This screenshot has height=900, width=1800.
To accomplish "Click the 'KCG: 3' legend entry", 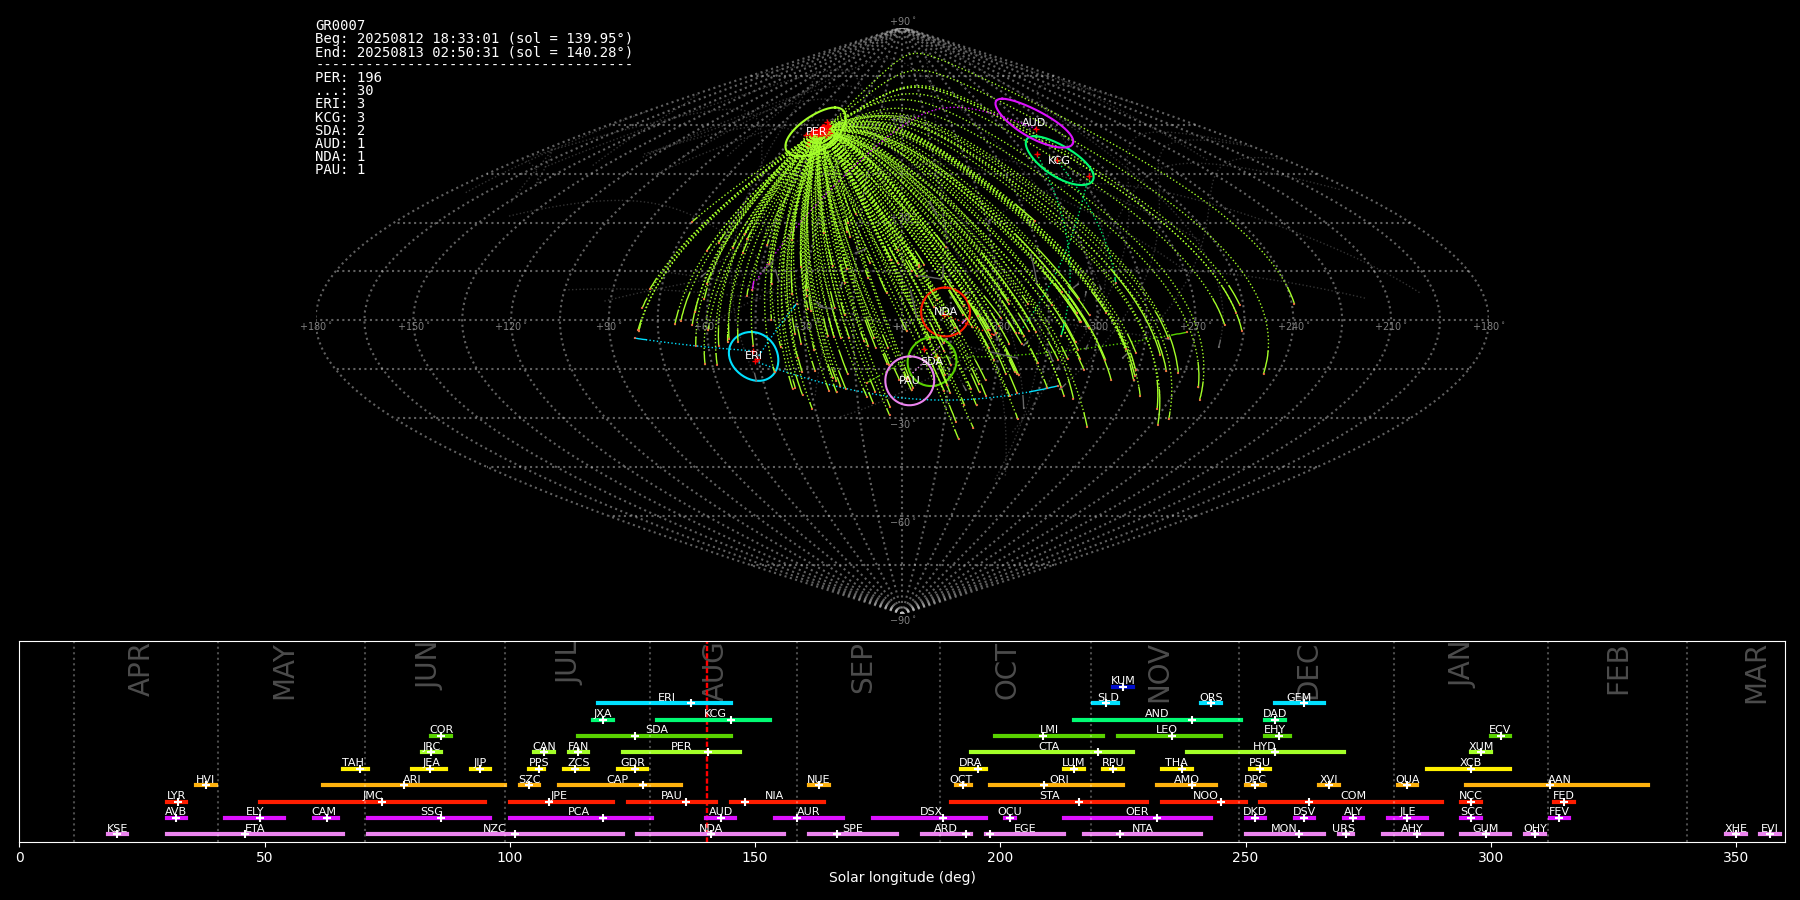I will point(340,118).
